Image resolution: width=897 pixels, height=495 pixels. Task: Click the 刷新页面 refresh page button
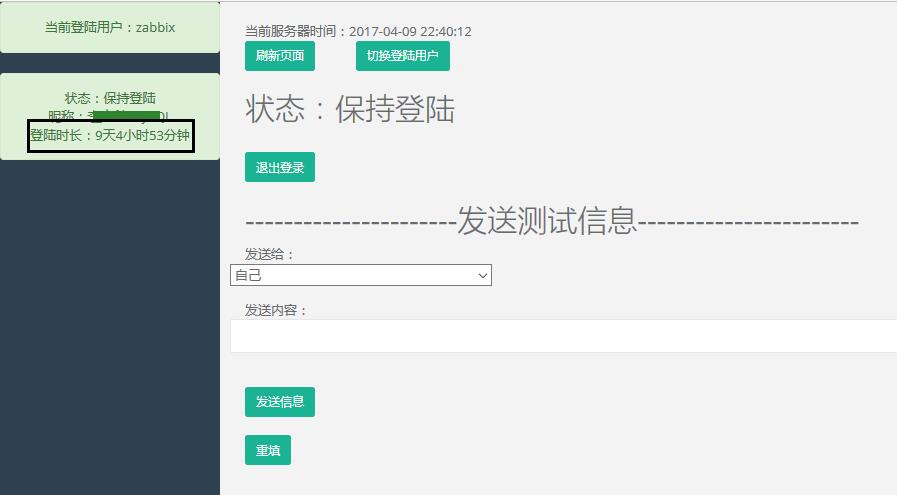tap(280, 56)
